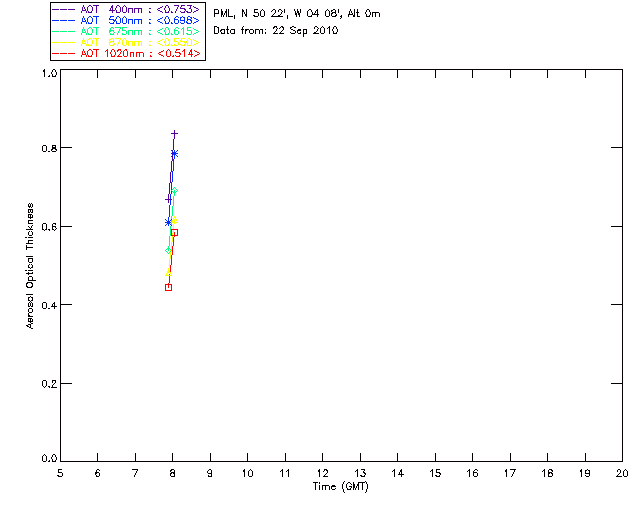The height and width of the screenshot is (512, 640).
Task: Click the blue dashed line sample in legend
Action: point(64,20)
